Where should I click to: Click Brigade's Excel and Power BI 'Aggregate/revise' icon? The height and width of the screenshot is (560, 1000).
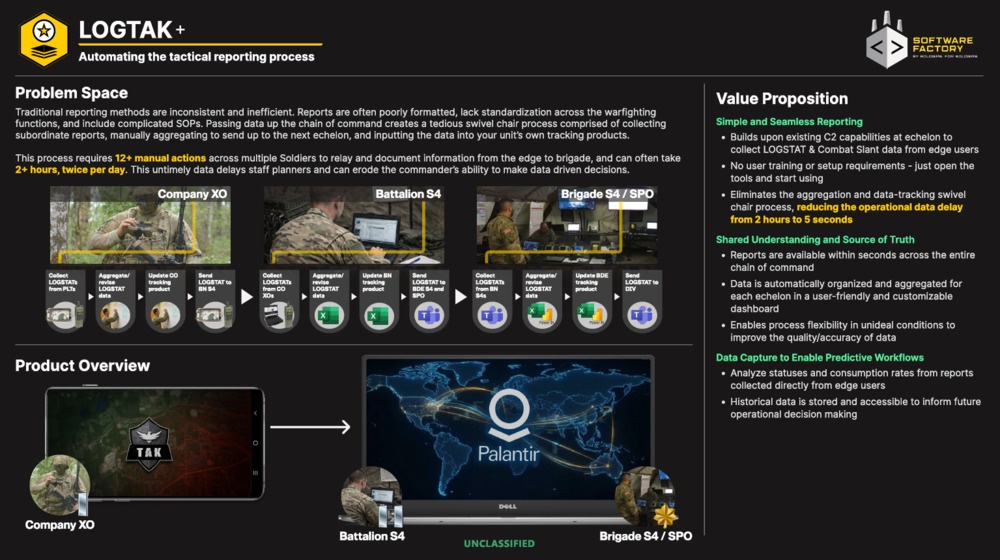tap(541, 314)
